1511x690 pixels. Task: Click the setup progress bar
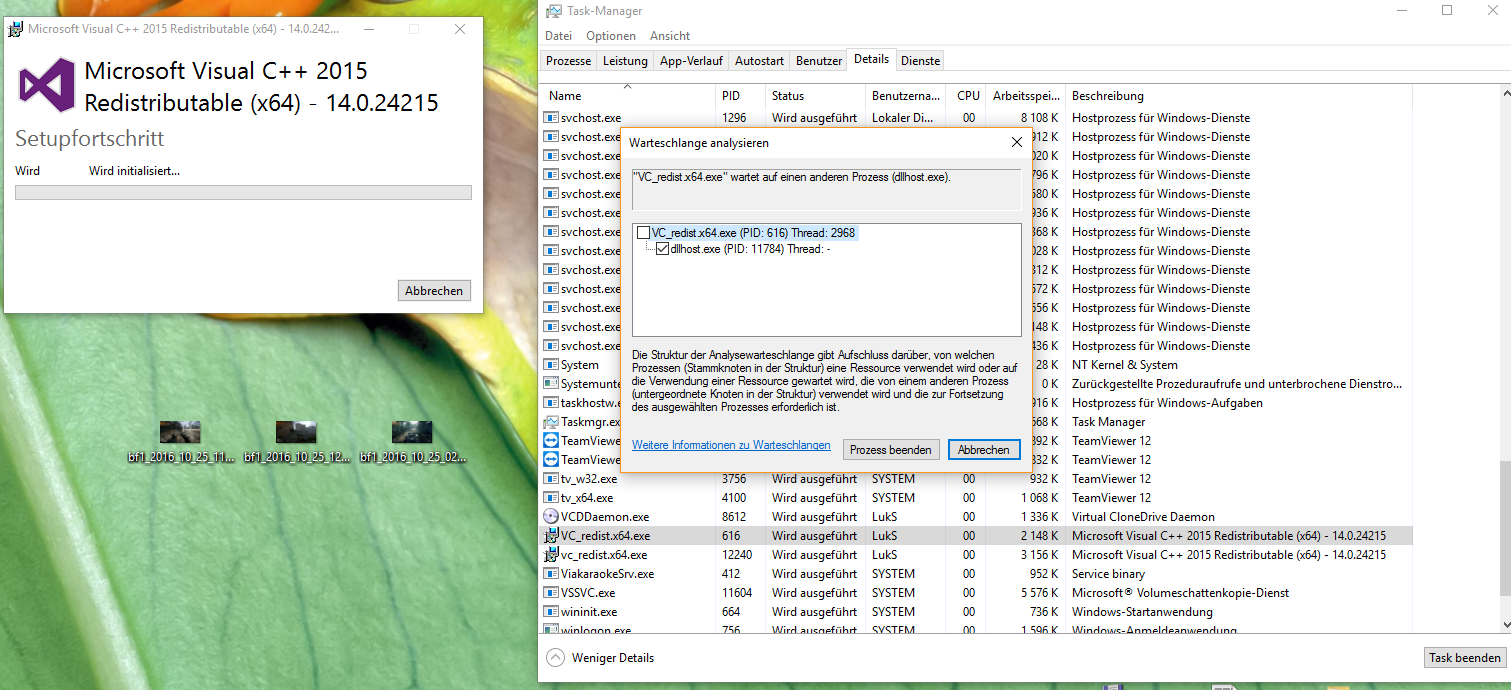click(x=243, y=192)
